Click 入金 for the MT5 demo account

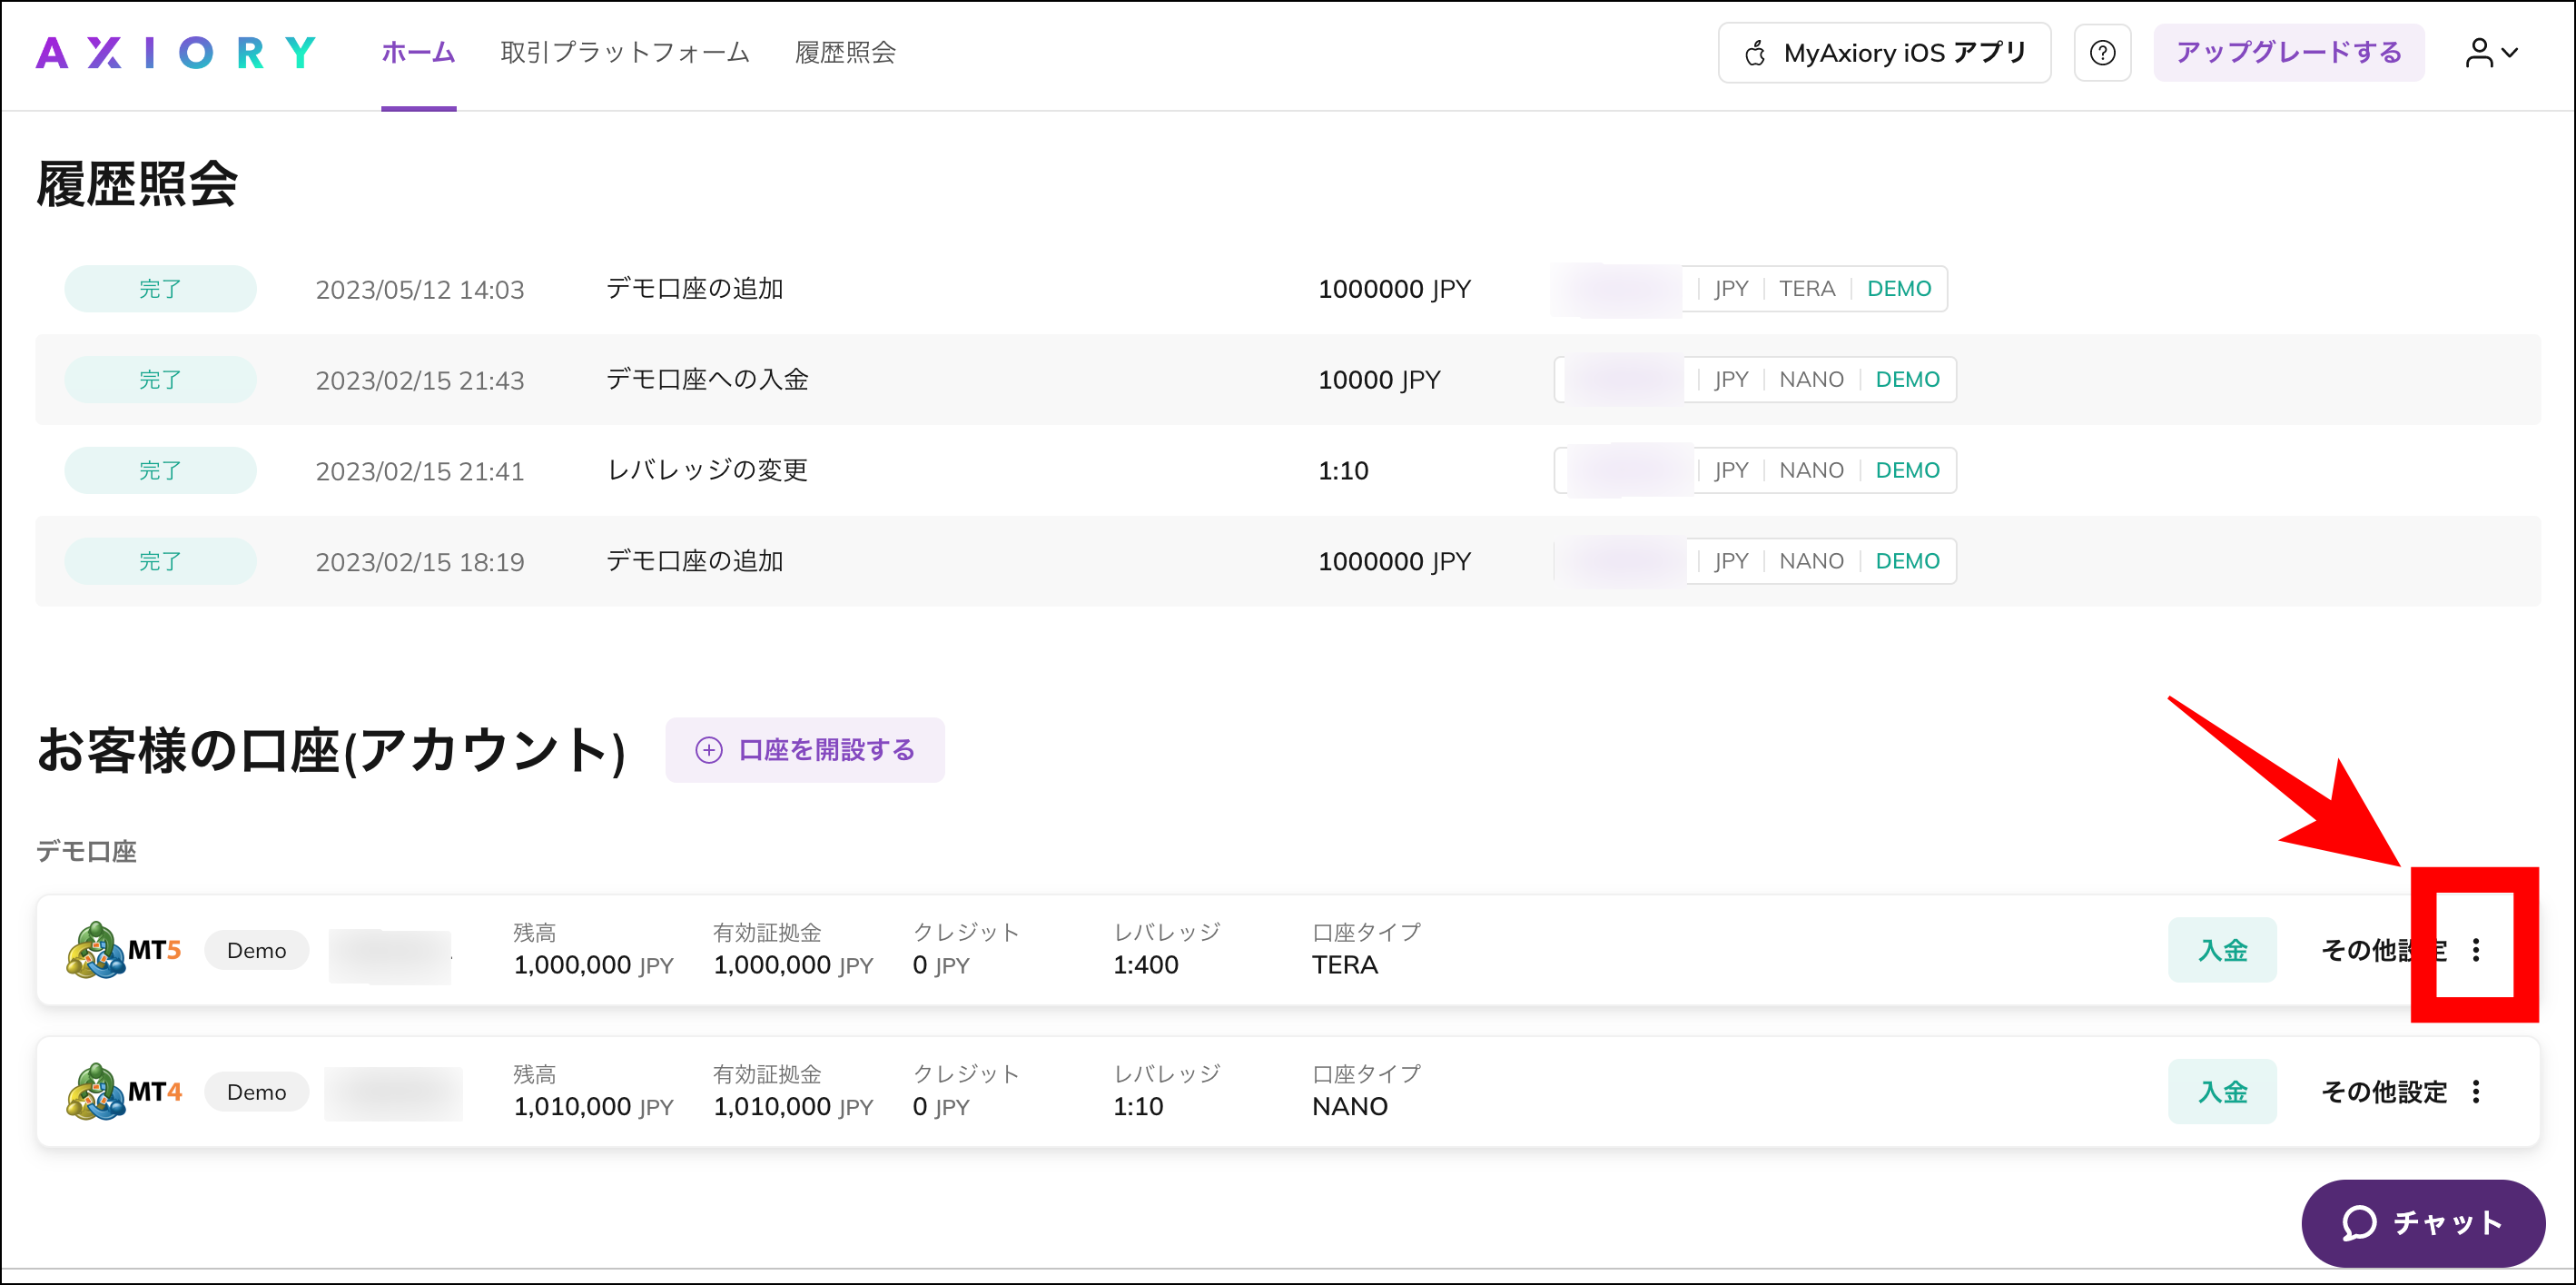[2222, 949]
